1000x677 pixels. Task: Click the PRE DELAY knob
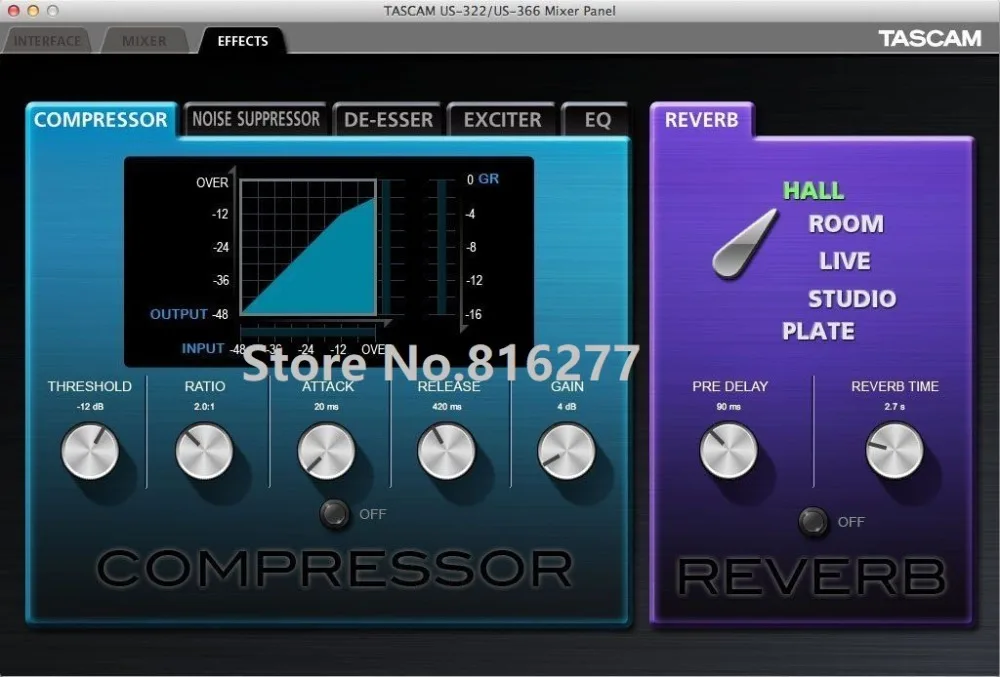click(728, 450)
